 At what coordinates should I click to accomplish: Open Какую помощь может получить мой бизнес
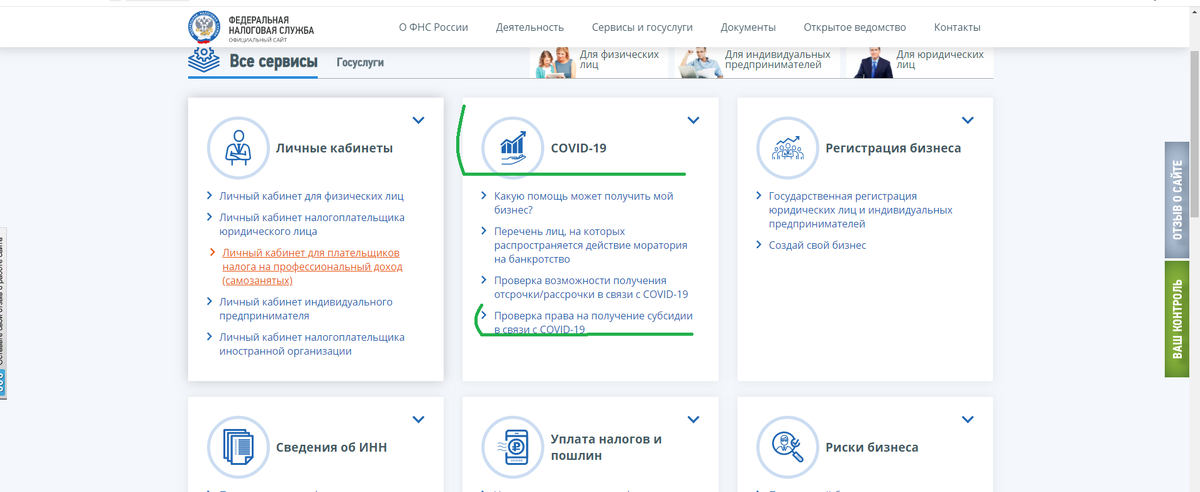[584, 203]
